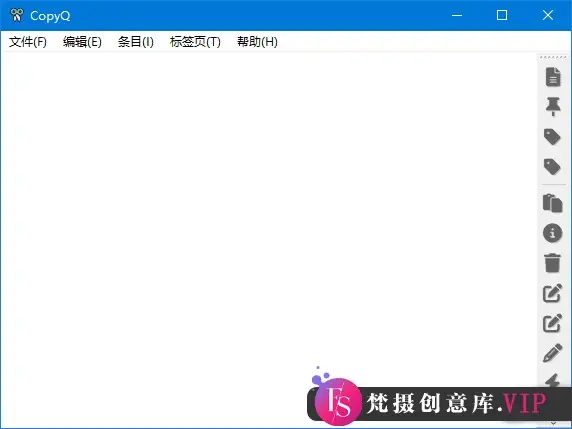Image resolution: width=572 pixels, height=429 pixels.
Task: Maximize the CopyQ window
Action: coord(502,15)
